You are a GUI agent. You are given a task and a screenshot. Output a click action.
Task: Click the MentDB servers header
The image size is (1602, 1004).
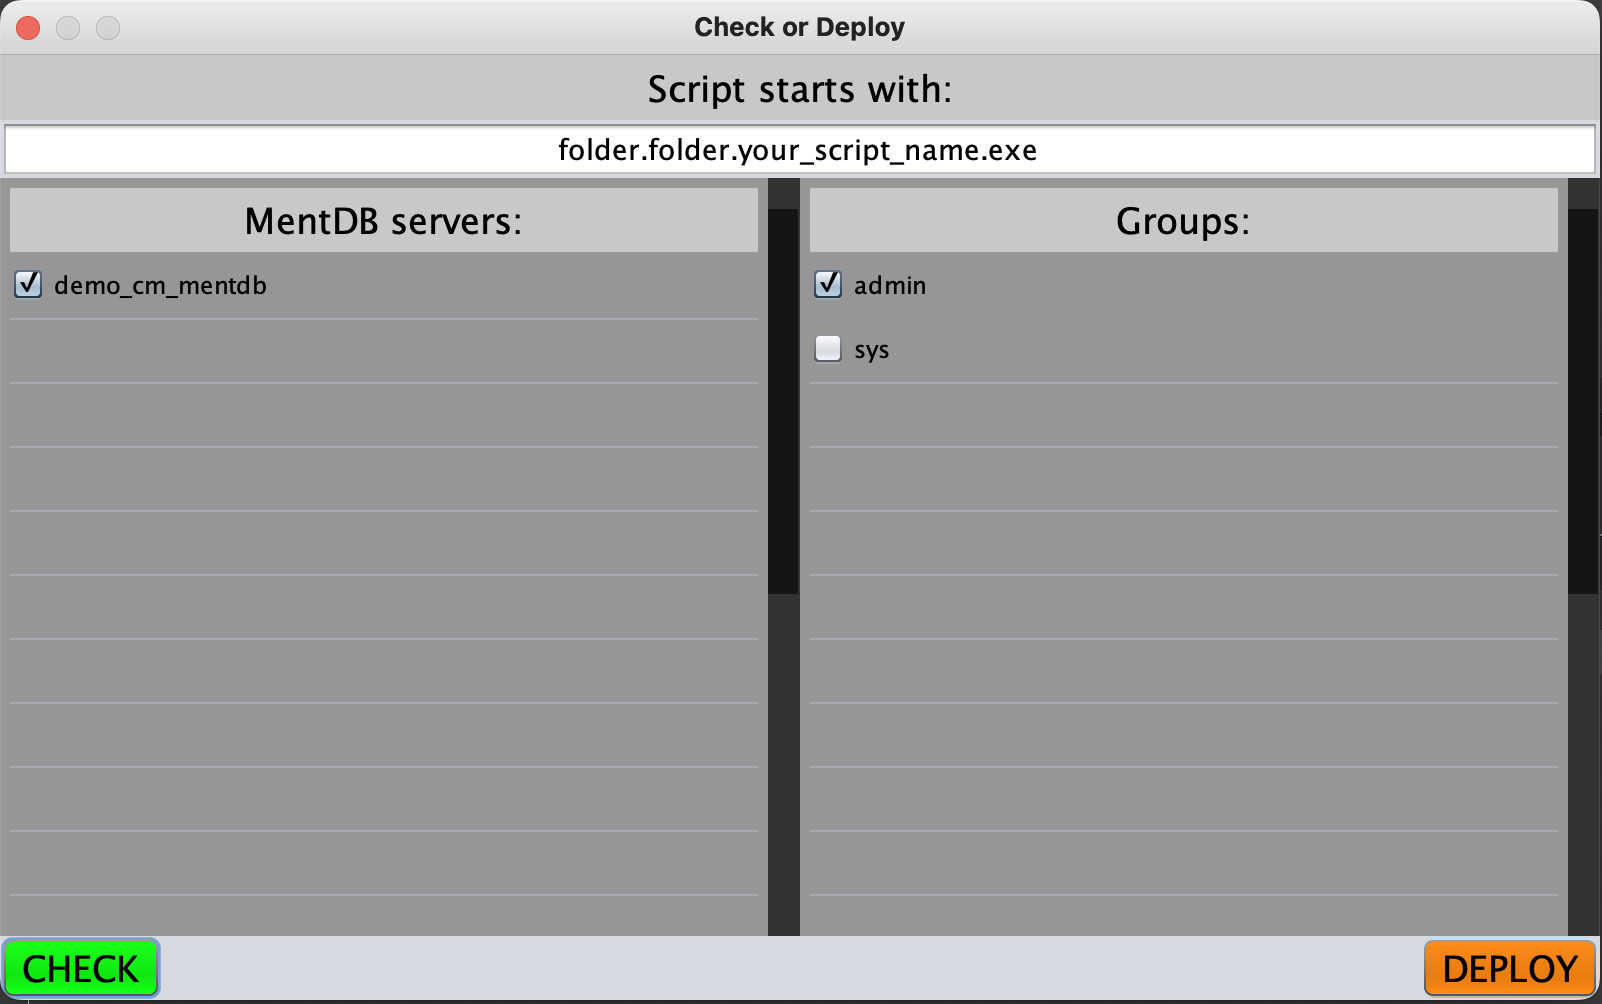pos(383,221)
